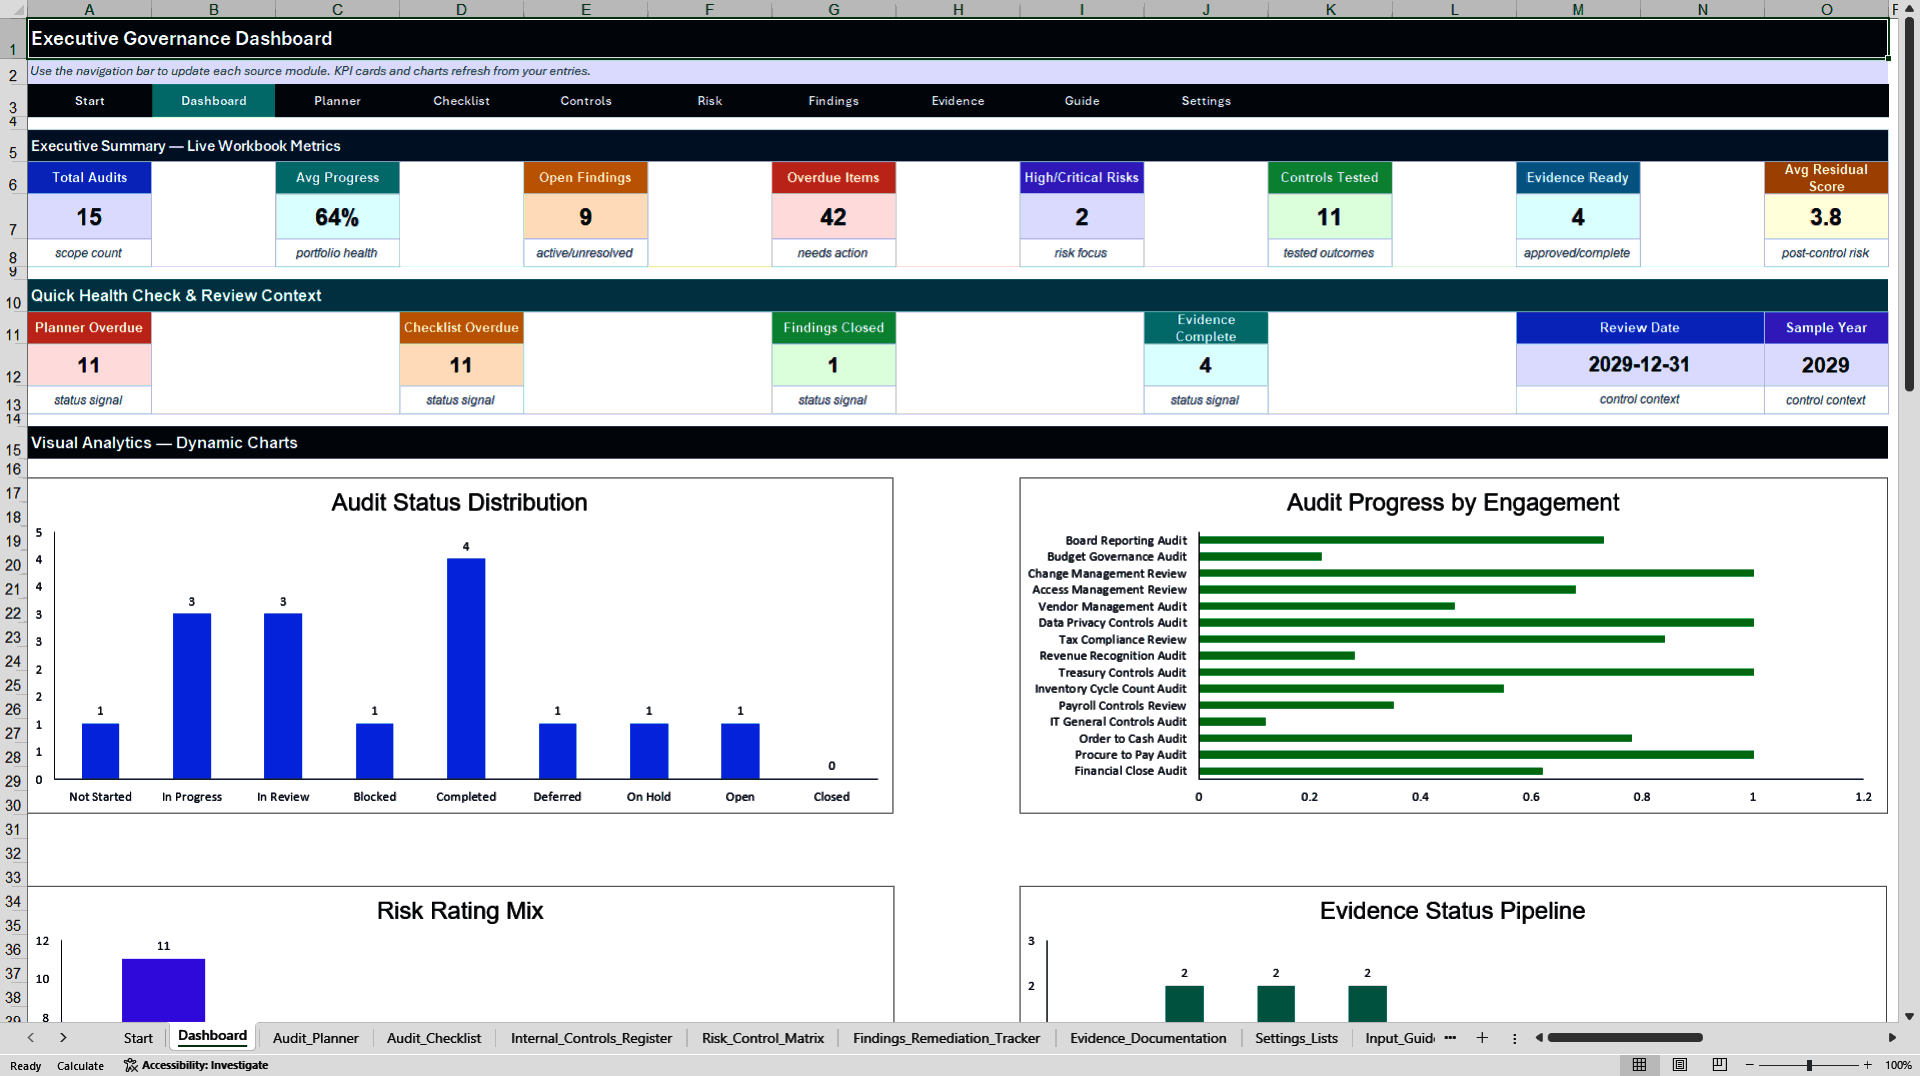Zoom out with the minus icon

pos(1750,1065)
